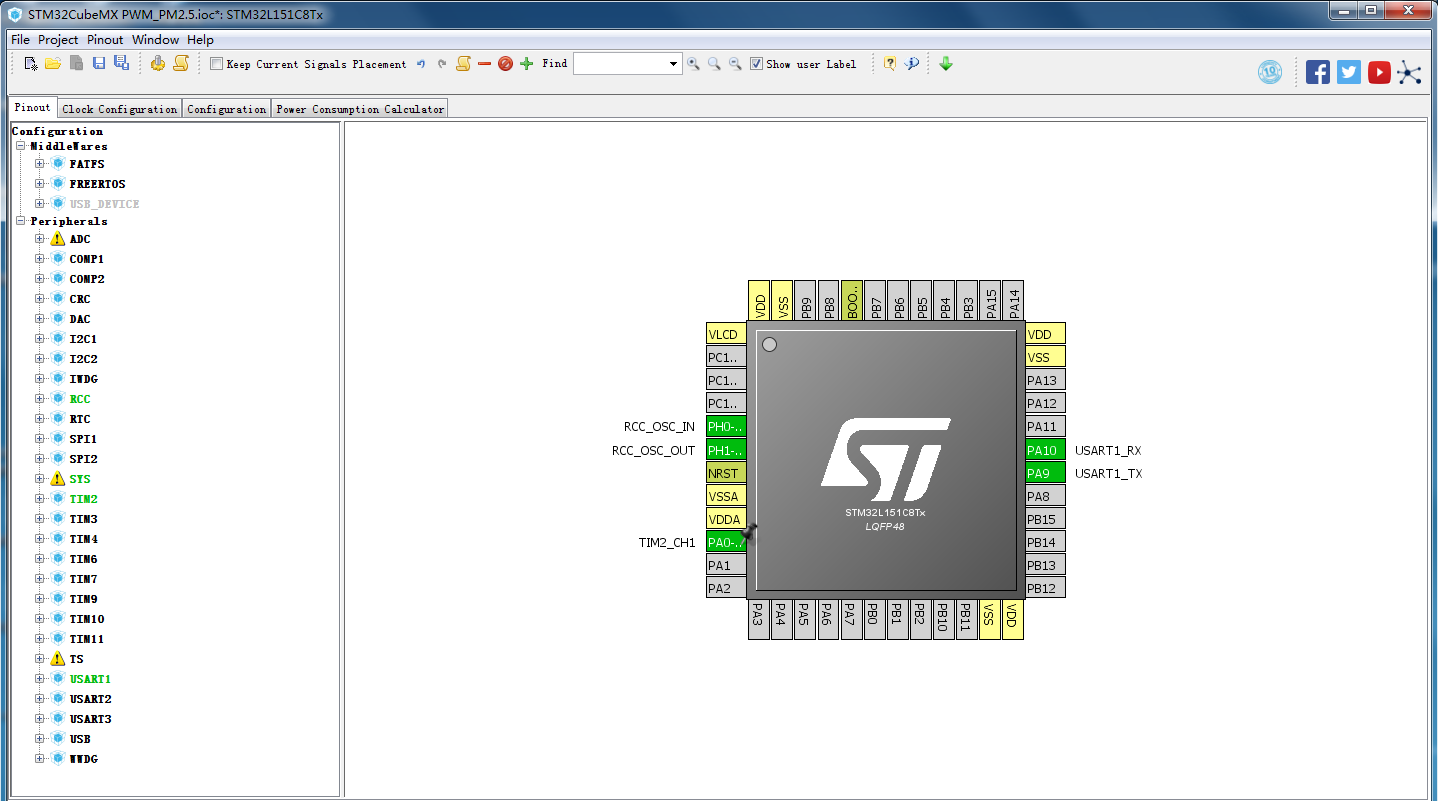Toggle Keep Current Signals Placement checkbox
Screen dimensions: 1438x801
(217, 64)
